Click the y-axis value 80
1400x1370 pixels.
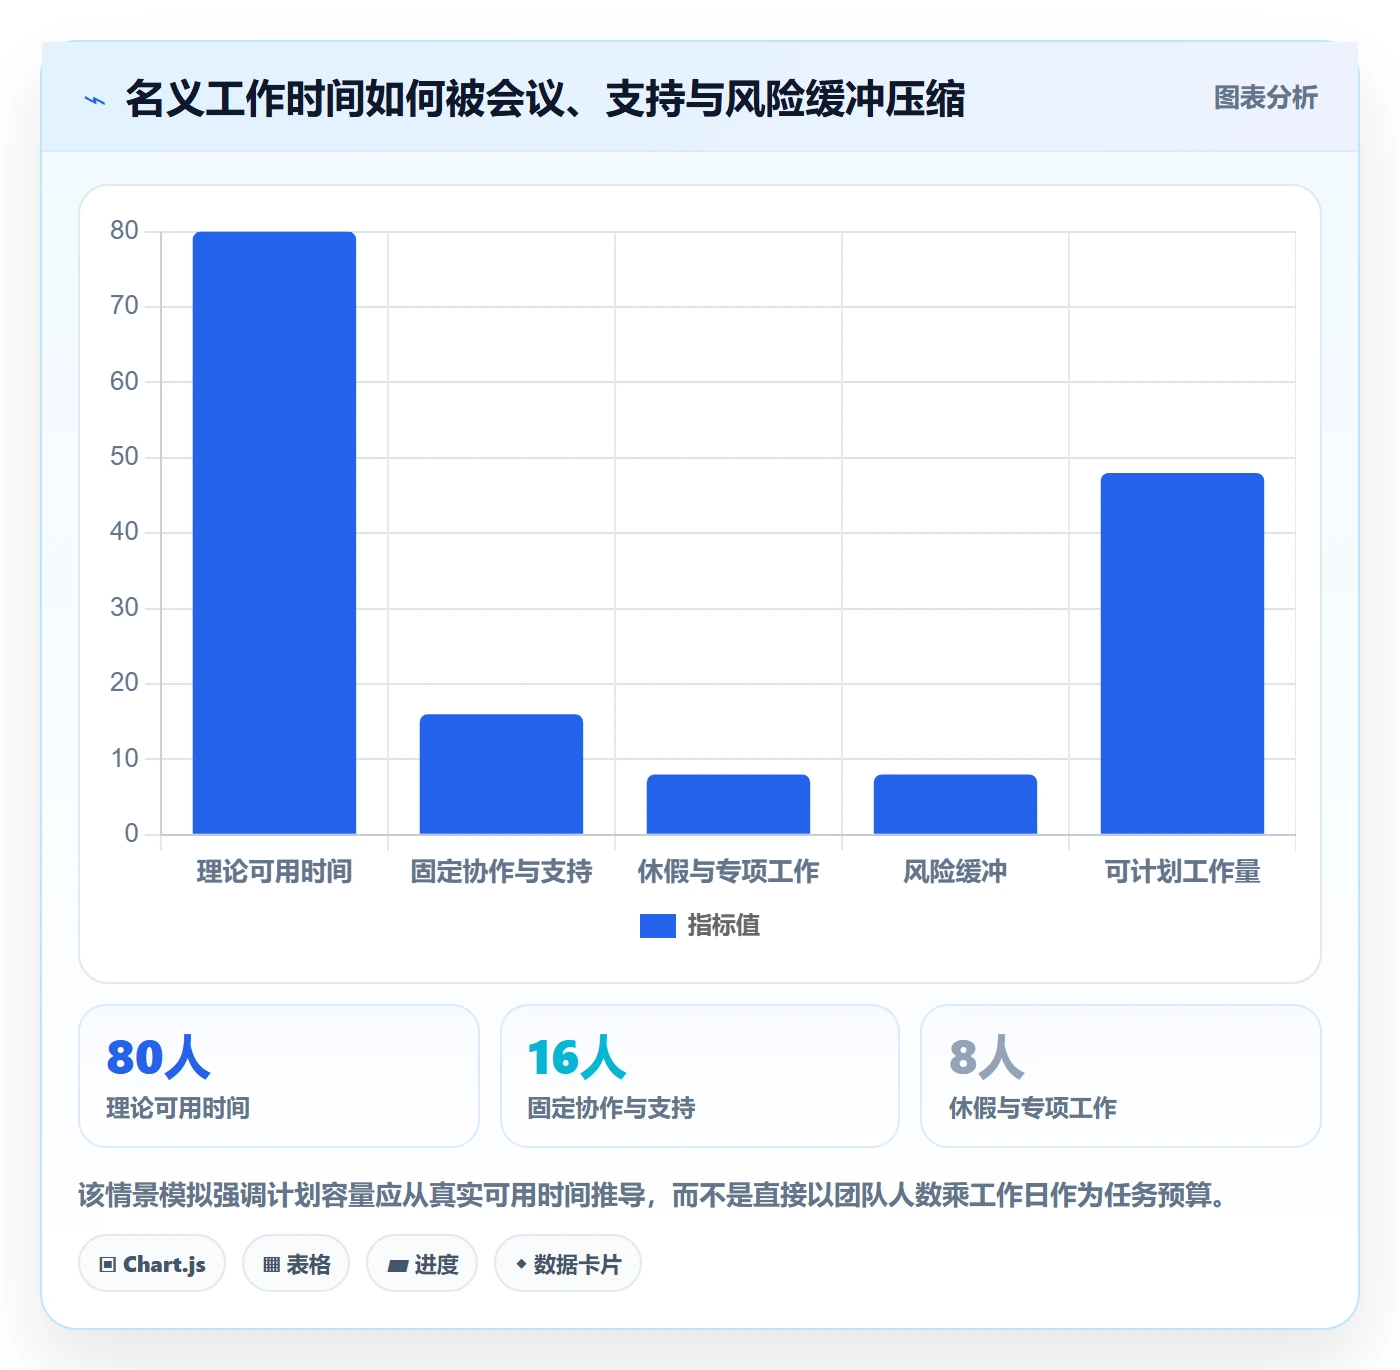(124, 231)
